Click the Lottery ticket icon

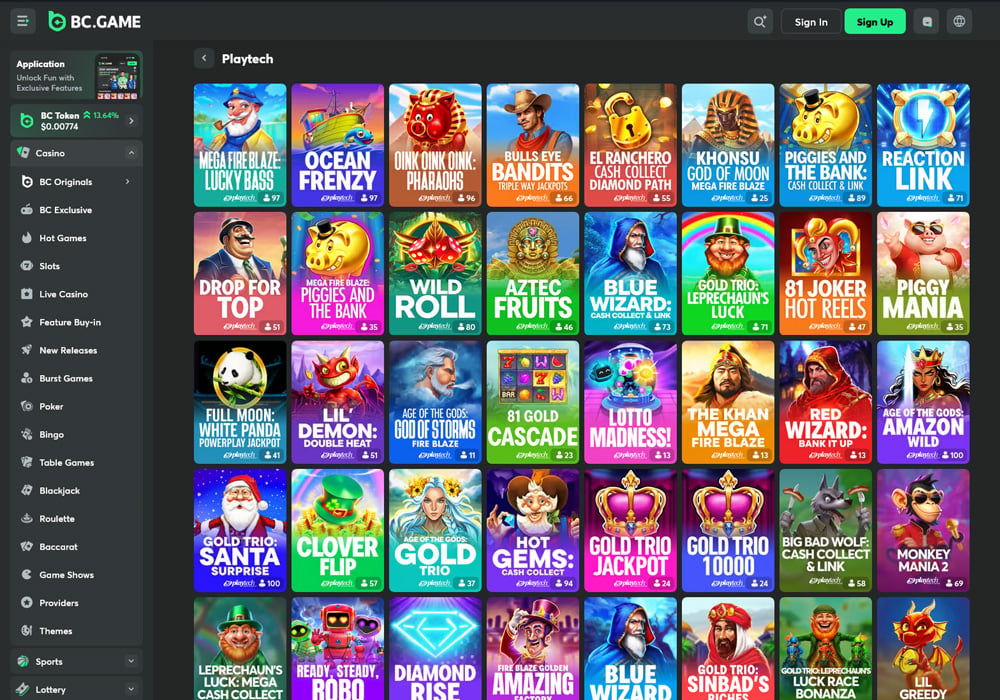tap(23, 689)
